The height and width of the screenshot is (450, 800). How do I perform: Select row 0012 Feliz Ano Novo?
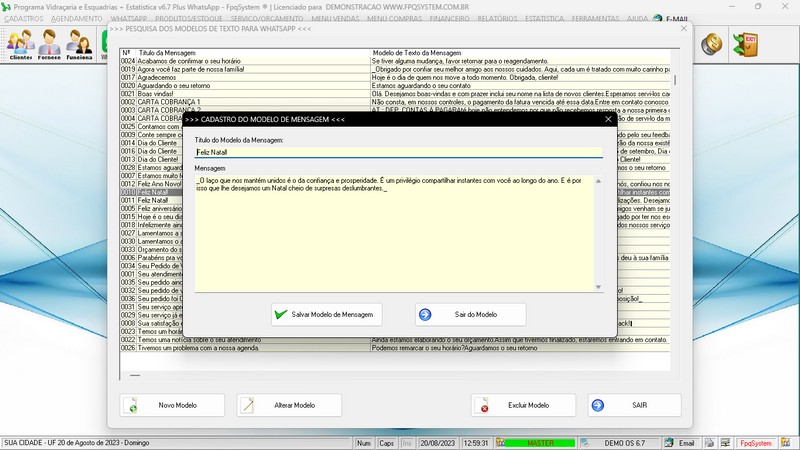pyautogui.click(x=151, y=184)
